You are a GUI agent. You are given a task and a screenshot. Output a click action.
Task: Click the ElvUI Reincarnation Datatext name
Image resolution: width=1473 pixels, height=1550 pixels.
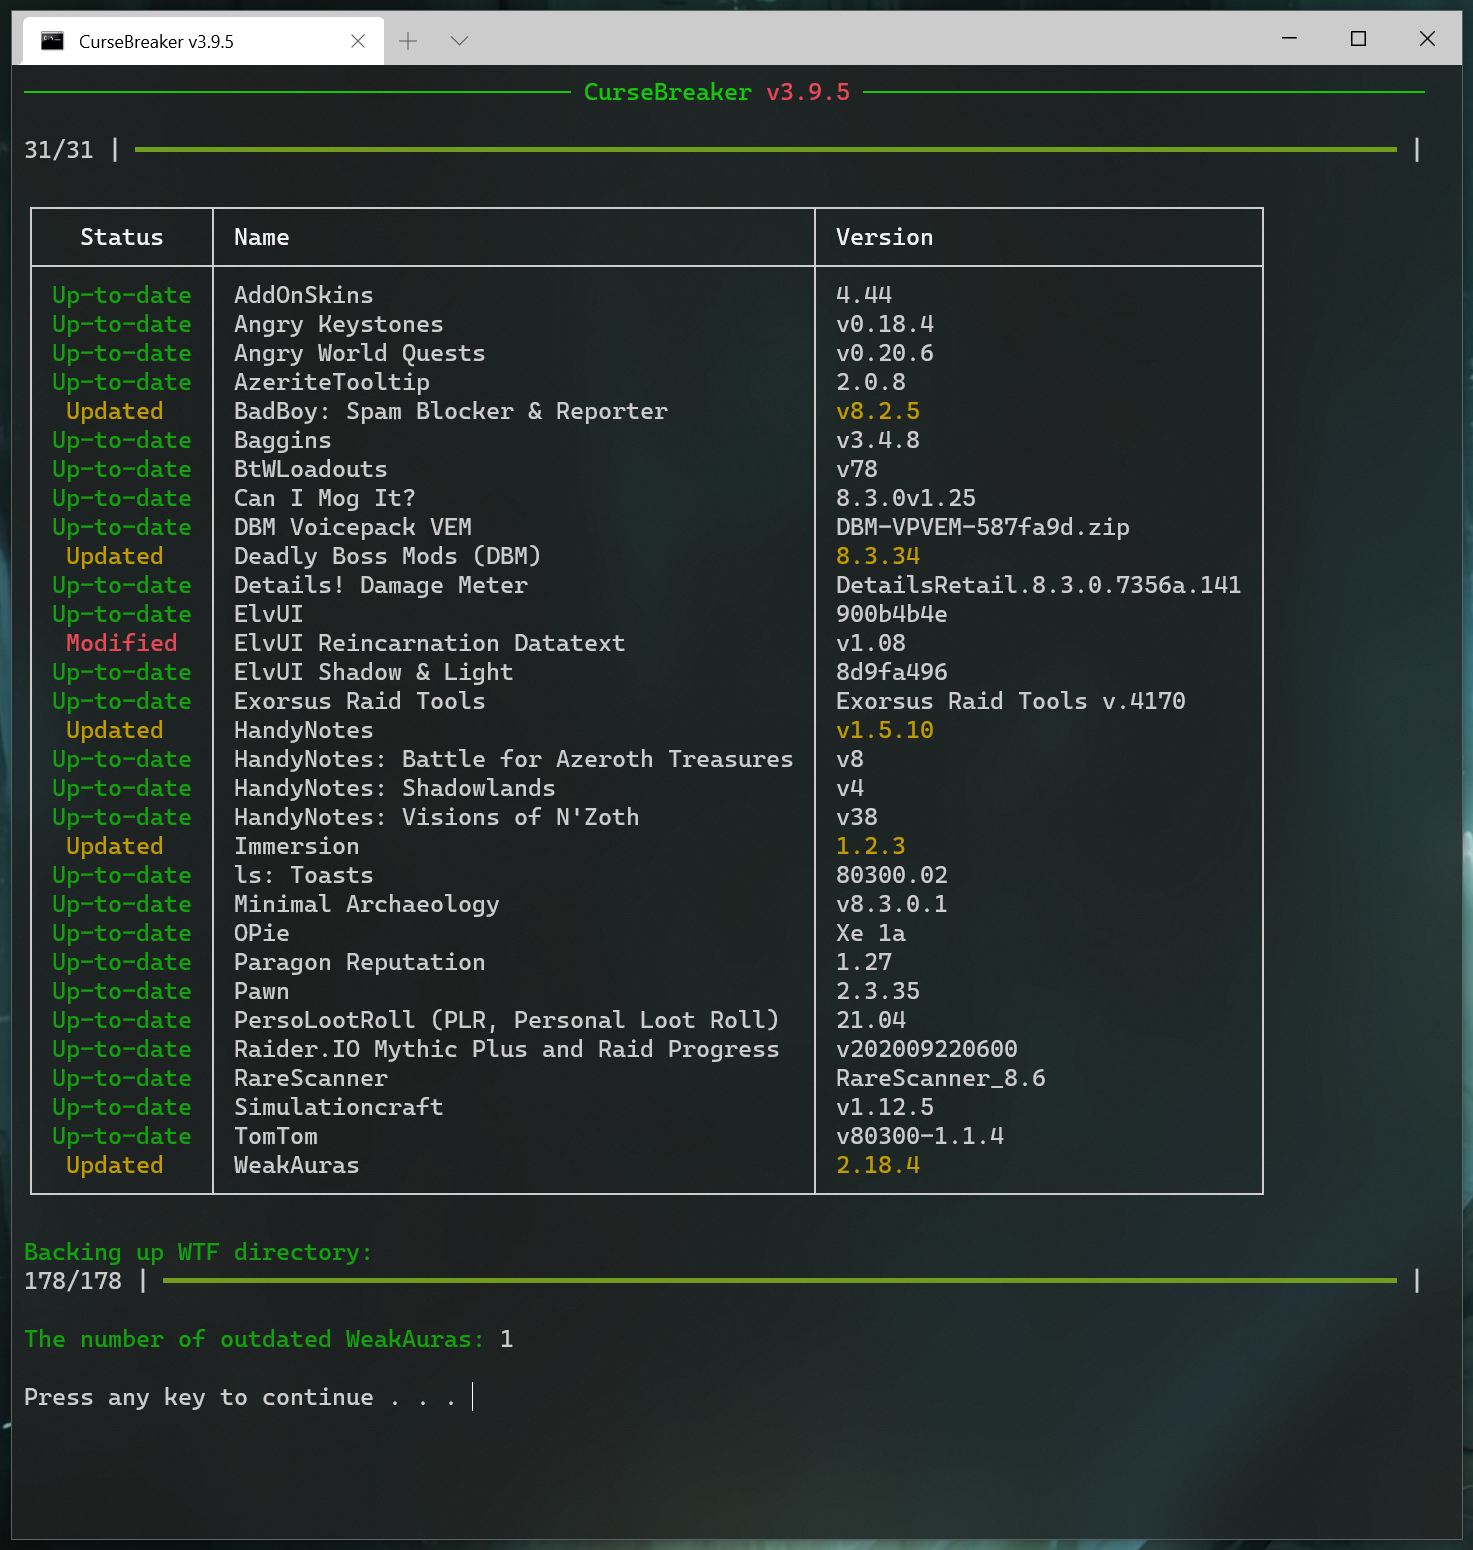click(x=430, y=643)
